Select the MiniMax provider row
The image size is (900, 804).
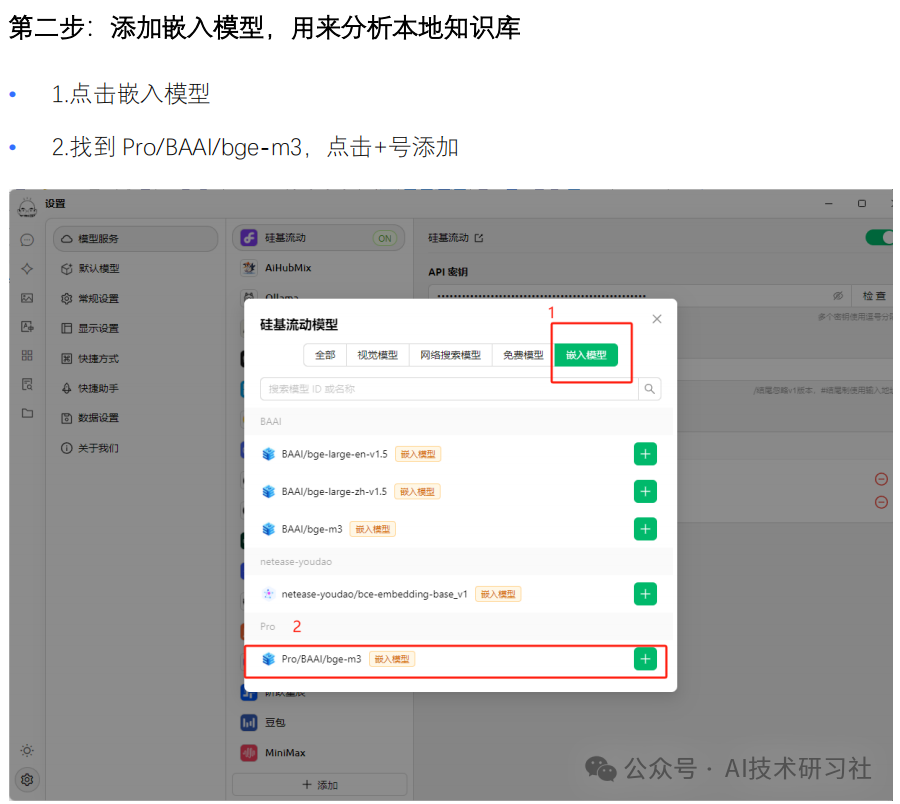tap(319, 752)
